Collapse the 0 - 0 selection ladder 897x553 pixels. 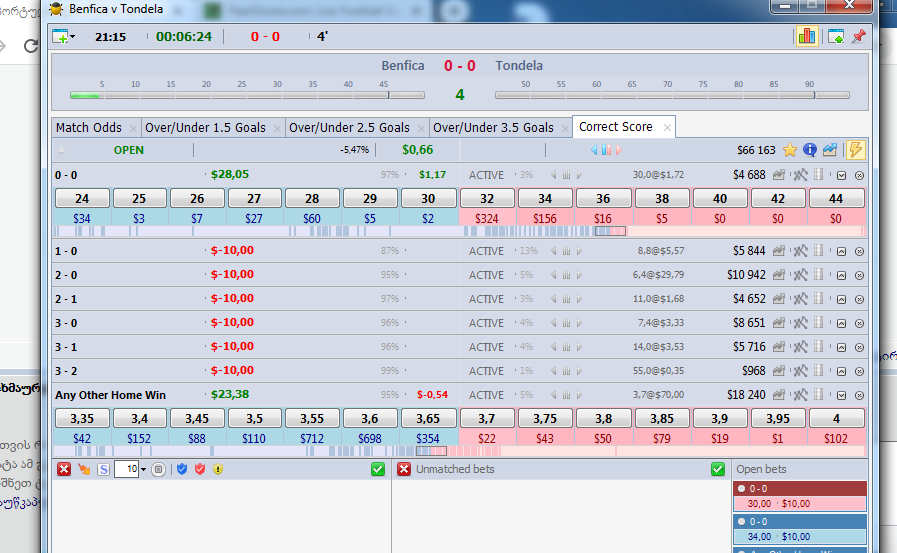tap(841, 176)
